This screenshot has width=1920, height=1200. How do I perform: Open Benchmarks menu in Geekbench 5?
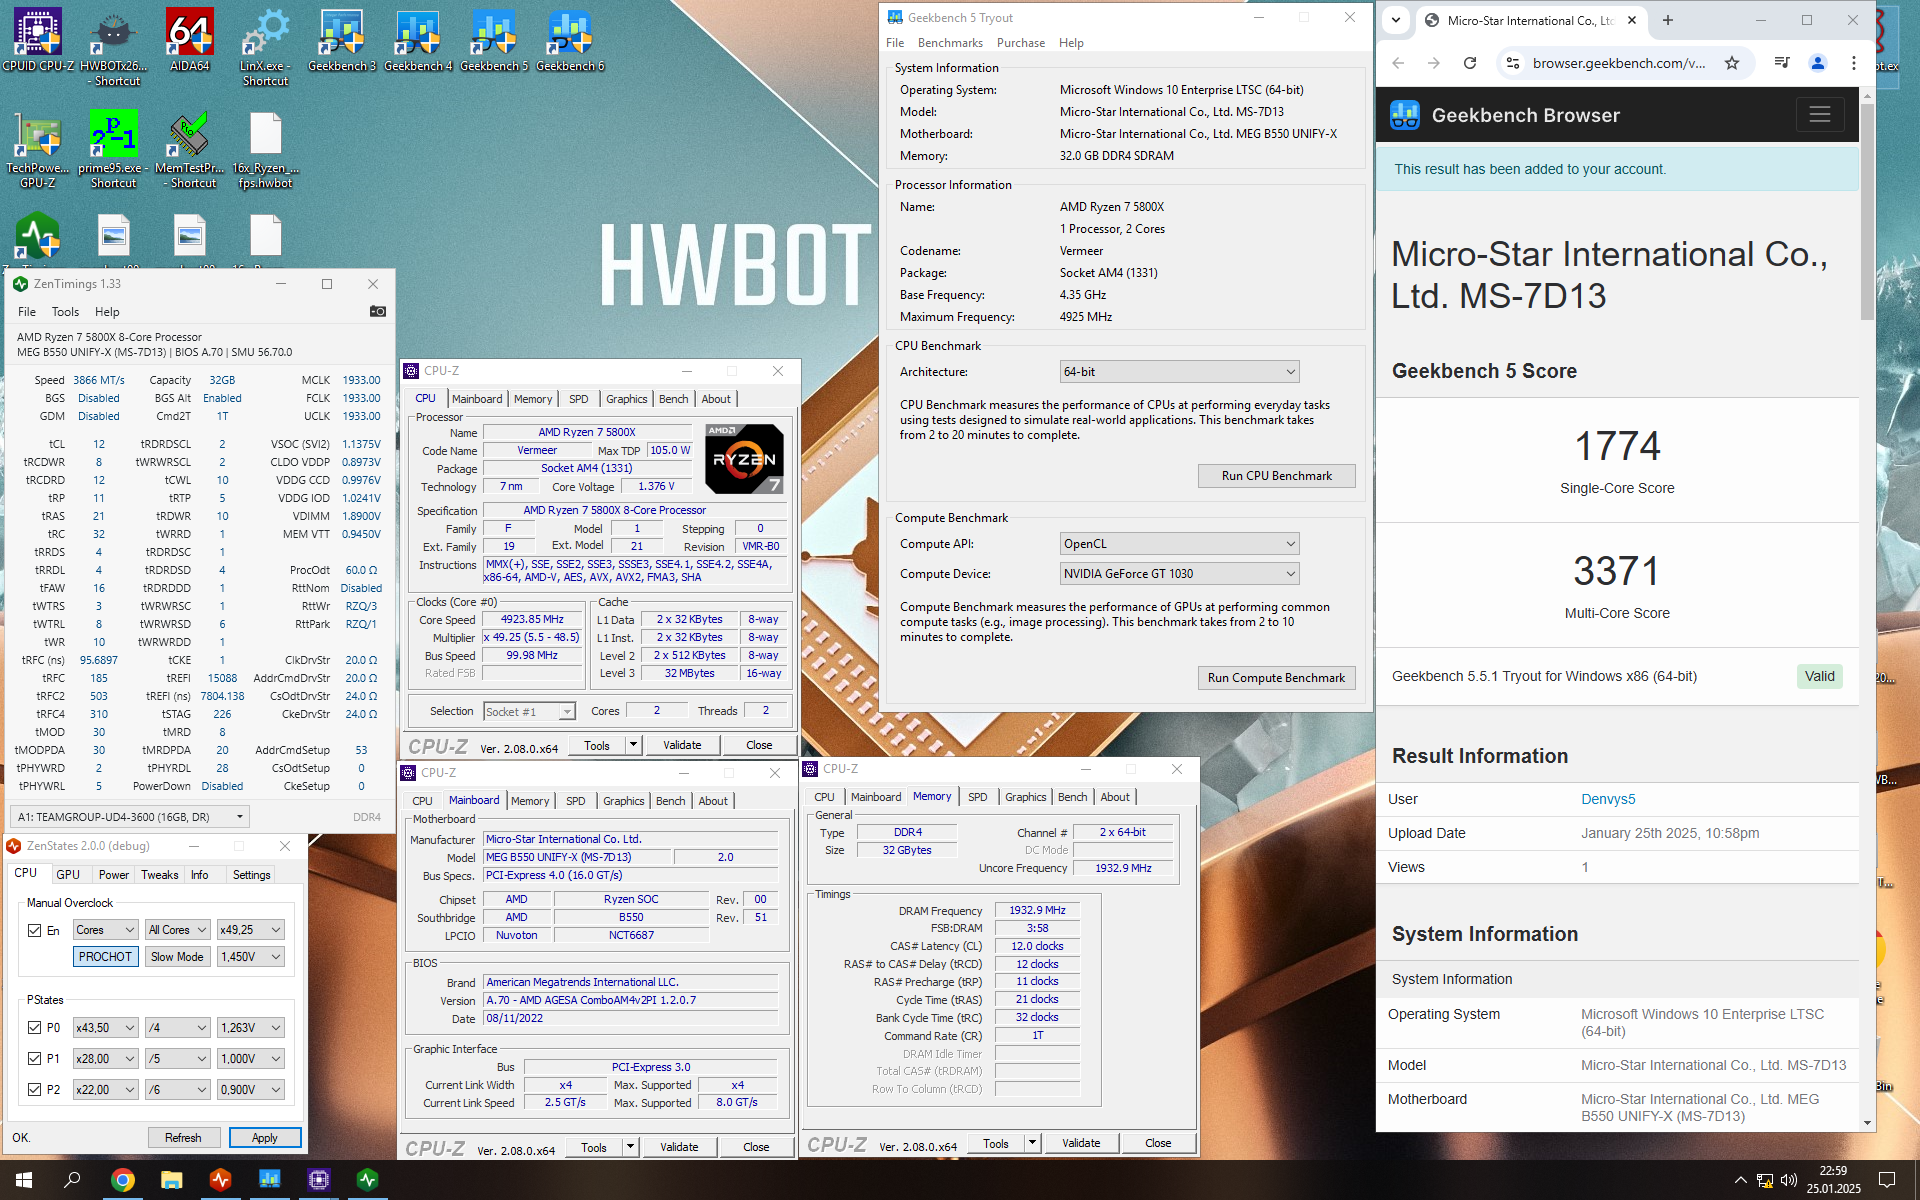coord(950,43)
